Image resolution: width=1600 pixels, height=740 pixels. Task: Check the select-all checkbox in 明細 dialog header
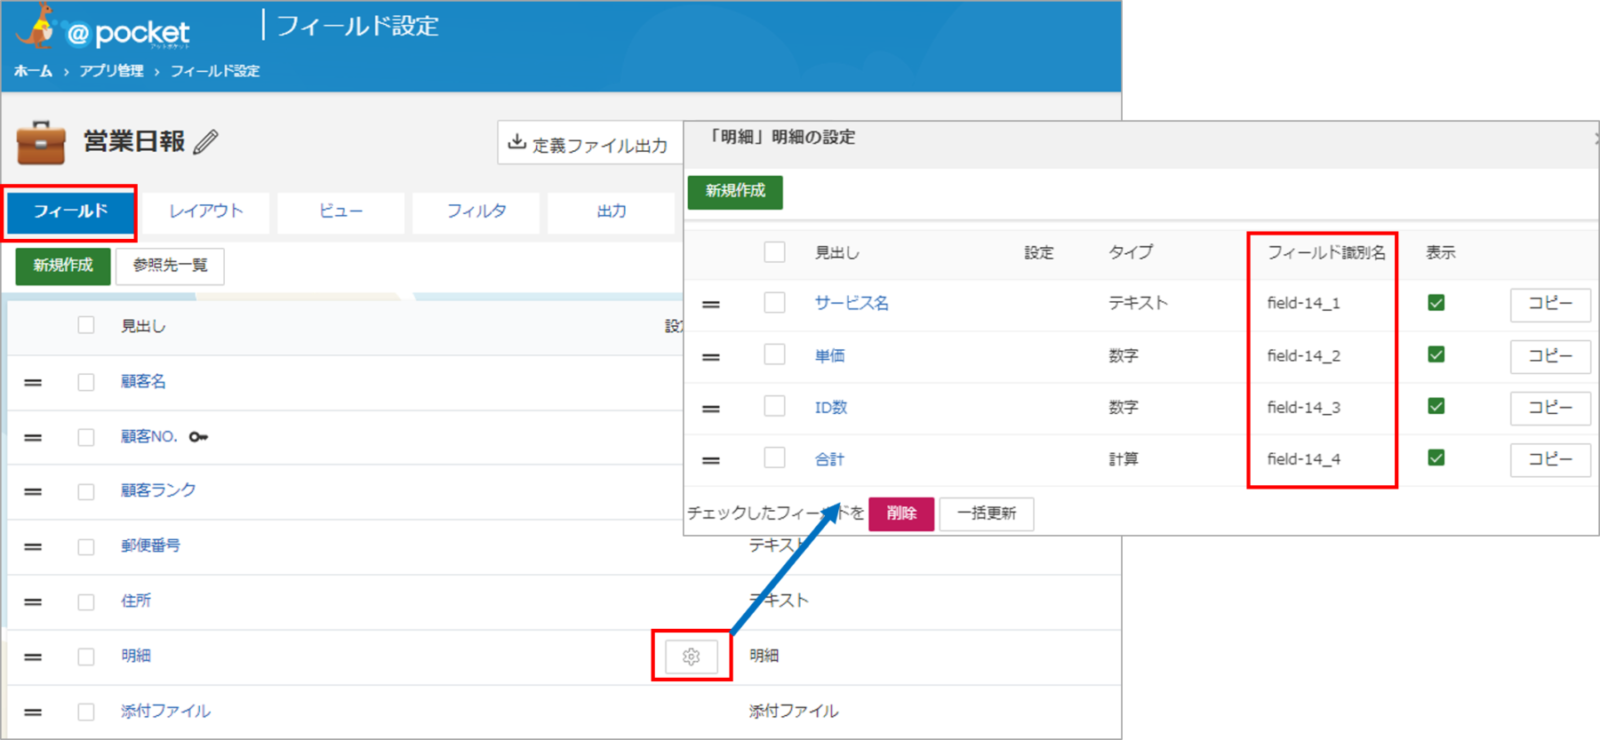[774, 252]
